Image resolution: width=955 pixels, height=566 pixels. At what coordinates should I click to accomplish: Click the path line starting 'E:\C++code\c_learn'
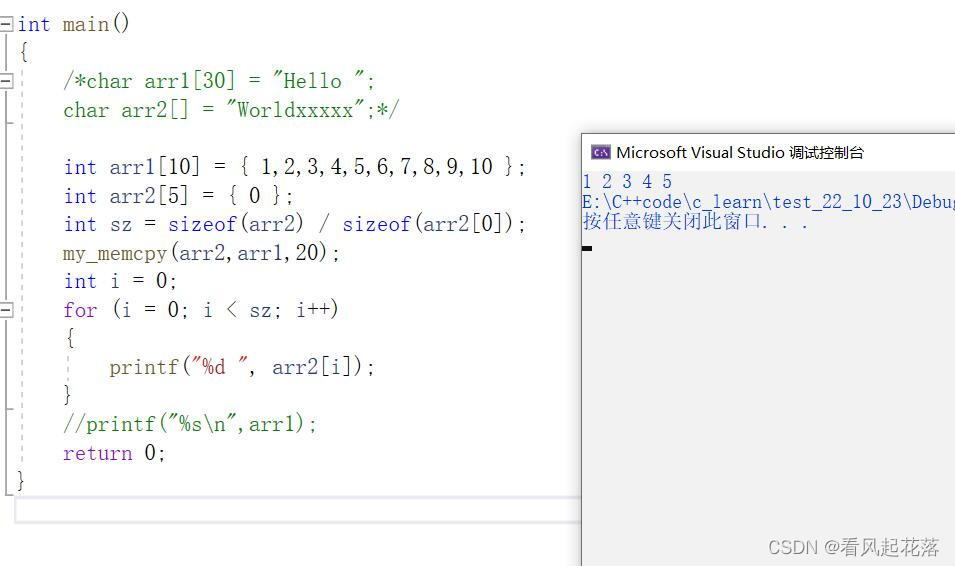768,202
